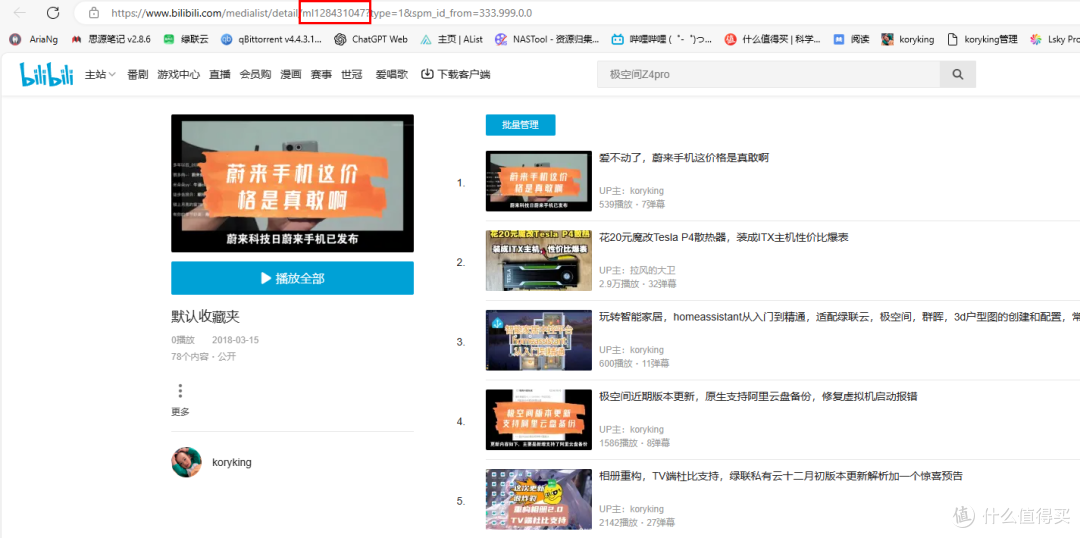
Task: Open 赛事 in navigation
Action: [321, 74]
